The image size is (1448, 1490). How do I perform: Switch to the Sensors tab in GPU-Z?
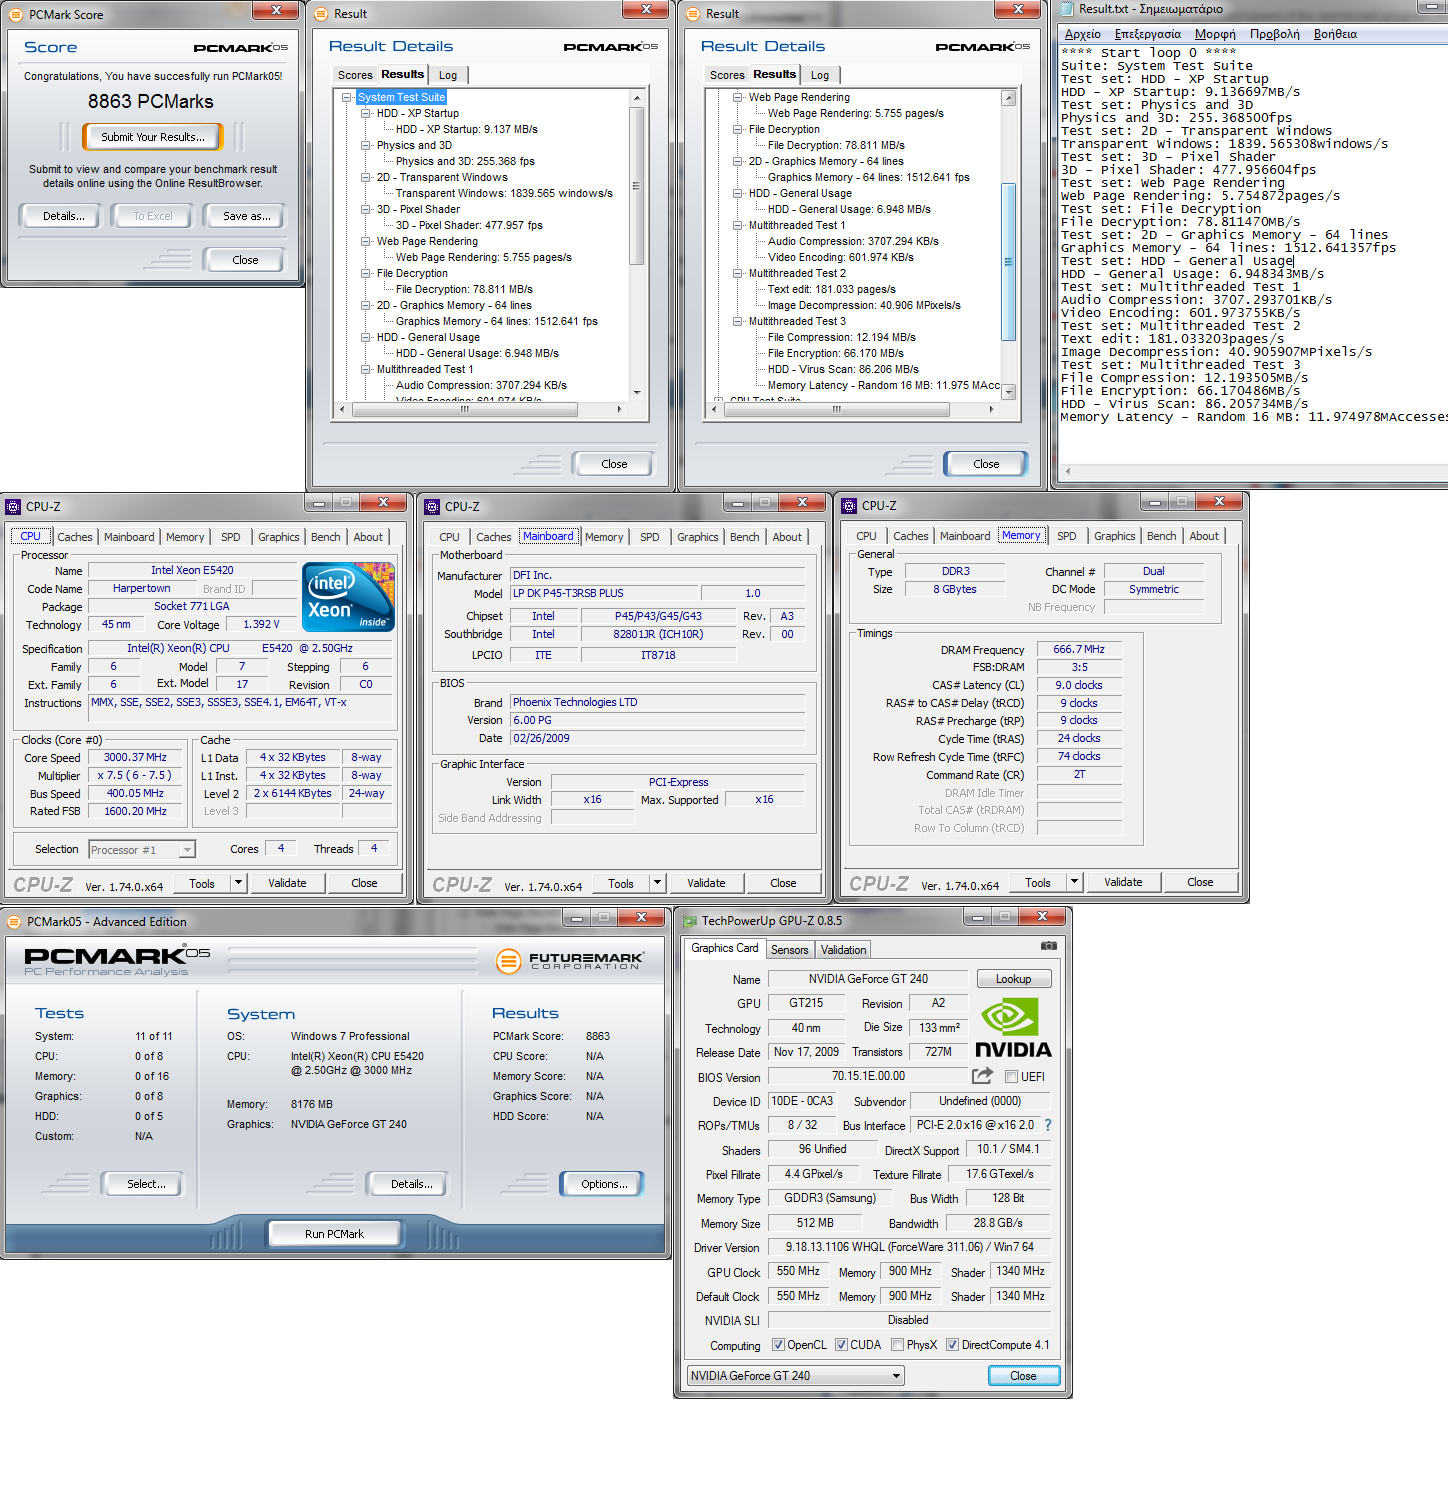point(789,950)
